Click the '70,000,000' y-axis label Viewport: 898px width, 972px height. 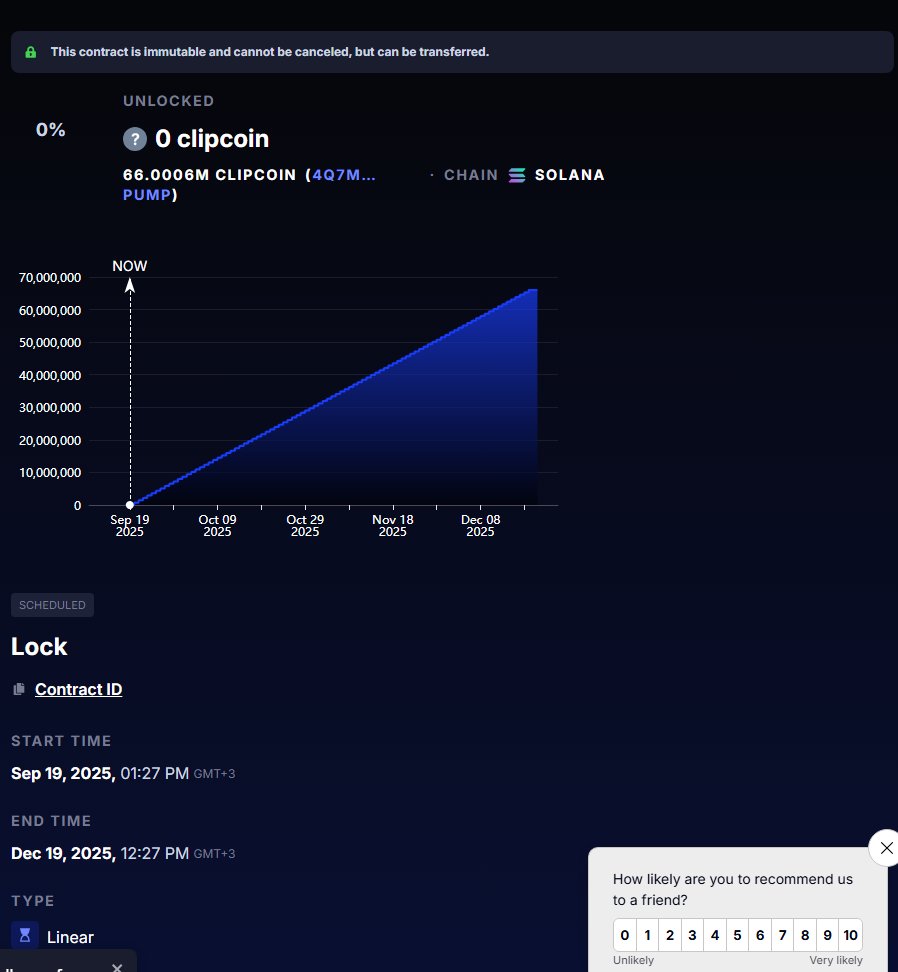(x=50, y=278)
